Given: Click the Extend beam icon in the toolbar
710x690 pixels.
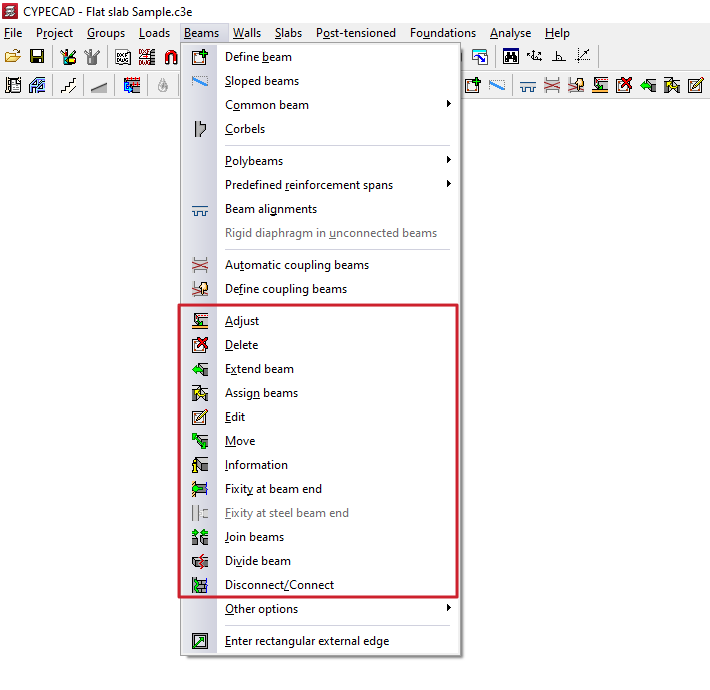Looking at the screenshot, I should [648, 85].
